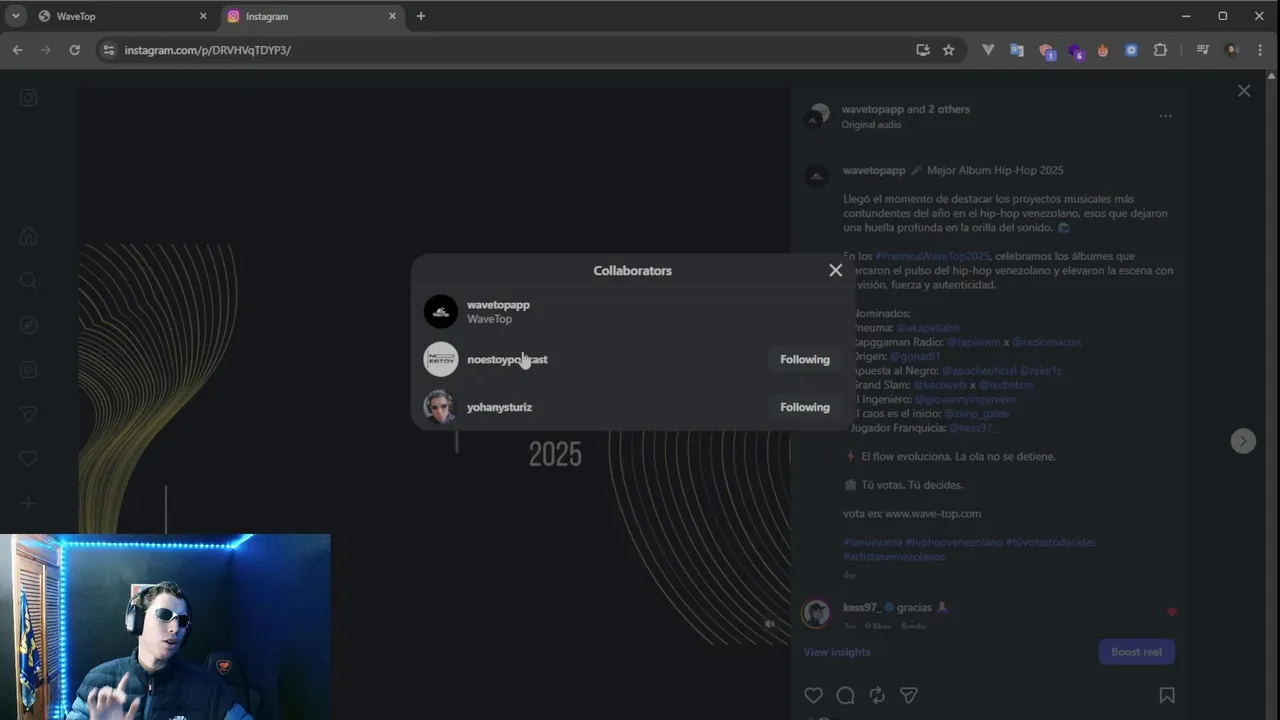
Task: Open kess97_ commenter profile
Action: click(x=862, y=607)
